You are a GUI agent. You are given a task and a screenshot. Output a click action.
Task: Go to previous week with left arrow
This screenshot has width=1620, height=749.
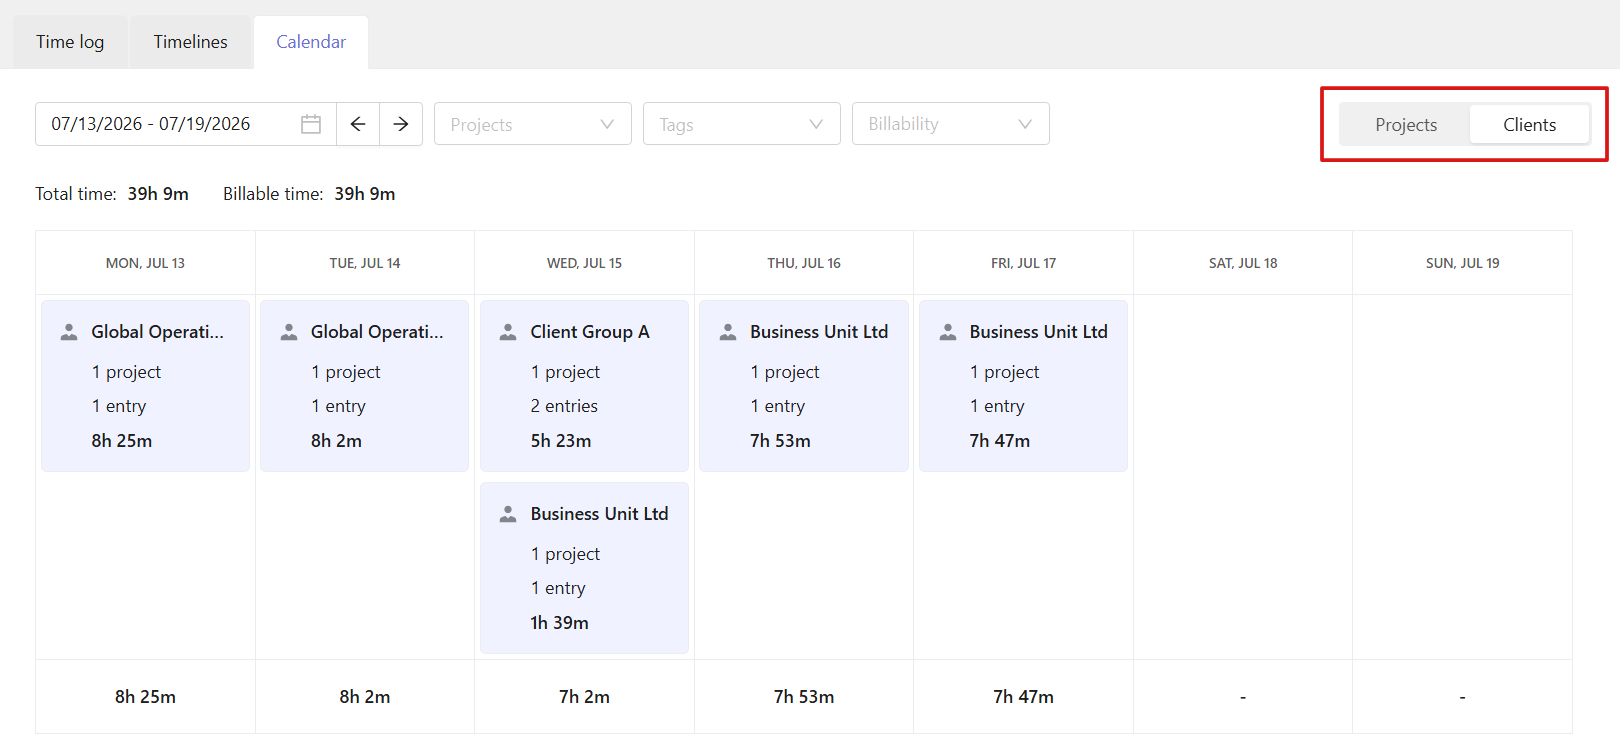coord(358,124)
